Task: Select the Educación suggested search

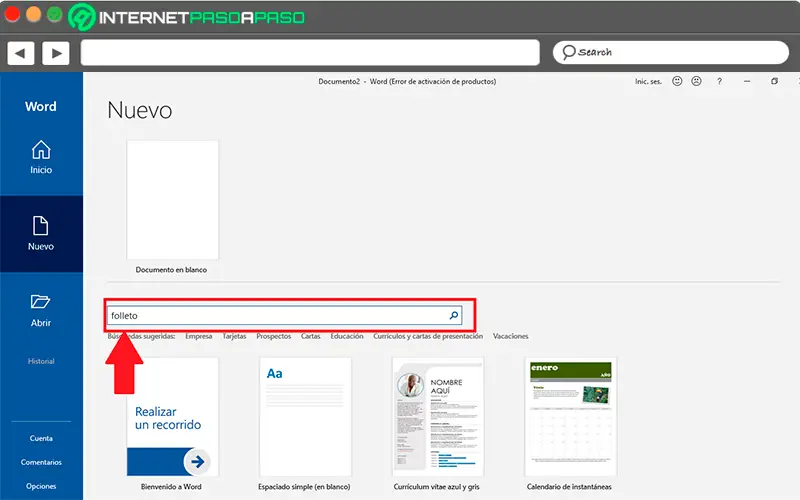Action: pyautogui.click(x=347, y=336)
